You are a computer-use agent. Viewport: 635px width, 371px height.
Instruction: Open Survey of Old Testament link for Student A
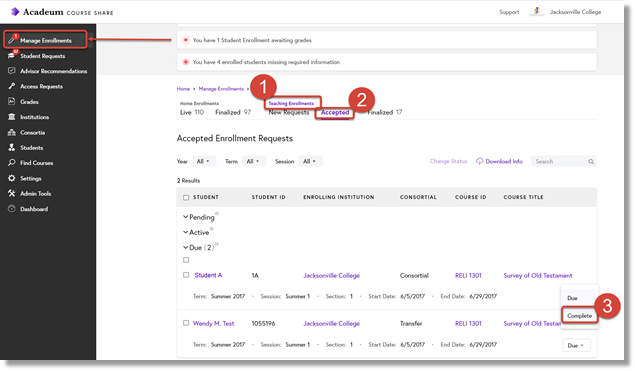tap(538, 275)
